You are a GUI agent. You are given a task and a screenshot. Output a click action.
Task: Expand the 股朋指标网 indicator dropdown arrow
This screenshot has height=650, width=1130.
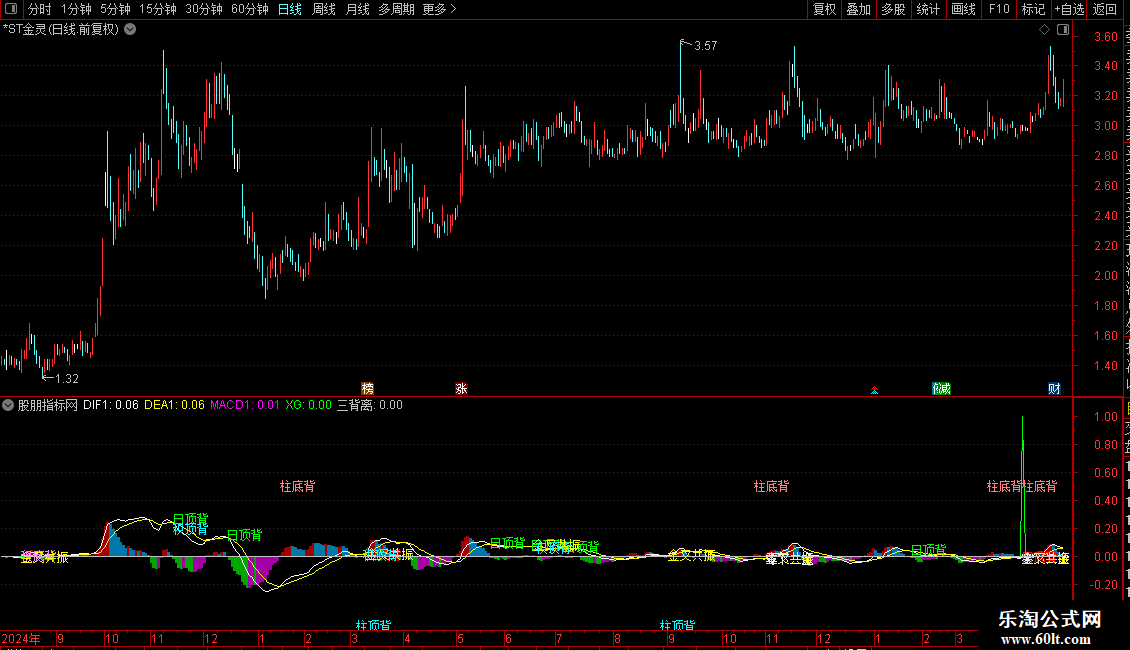tap(8, 405)
